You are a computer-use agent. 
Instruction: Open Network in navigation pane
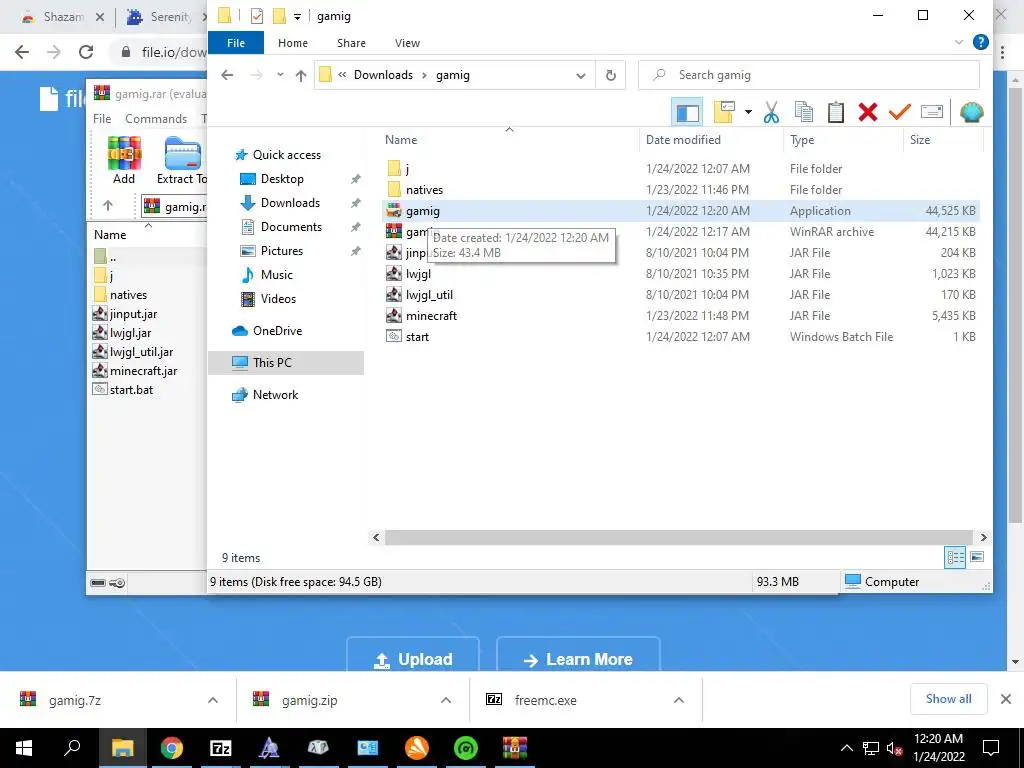tap(275, 395)
